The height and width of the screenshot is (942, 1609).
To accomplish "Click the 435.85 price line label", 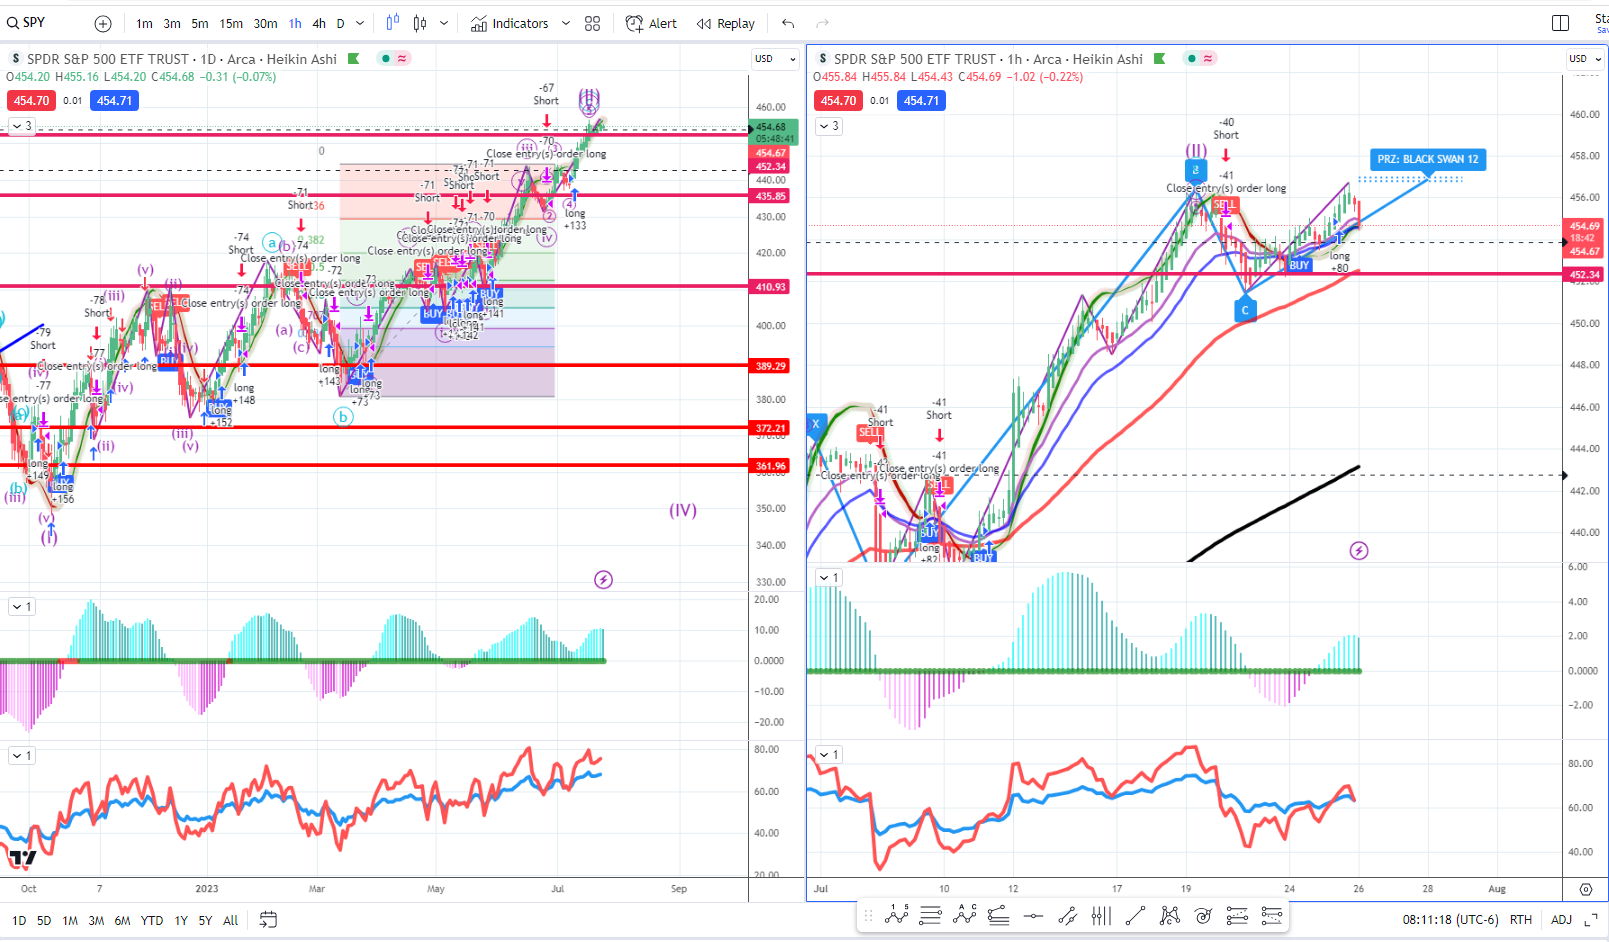I will [770, 196].
